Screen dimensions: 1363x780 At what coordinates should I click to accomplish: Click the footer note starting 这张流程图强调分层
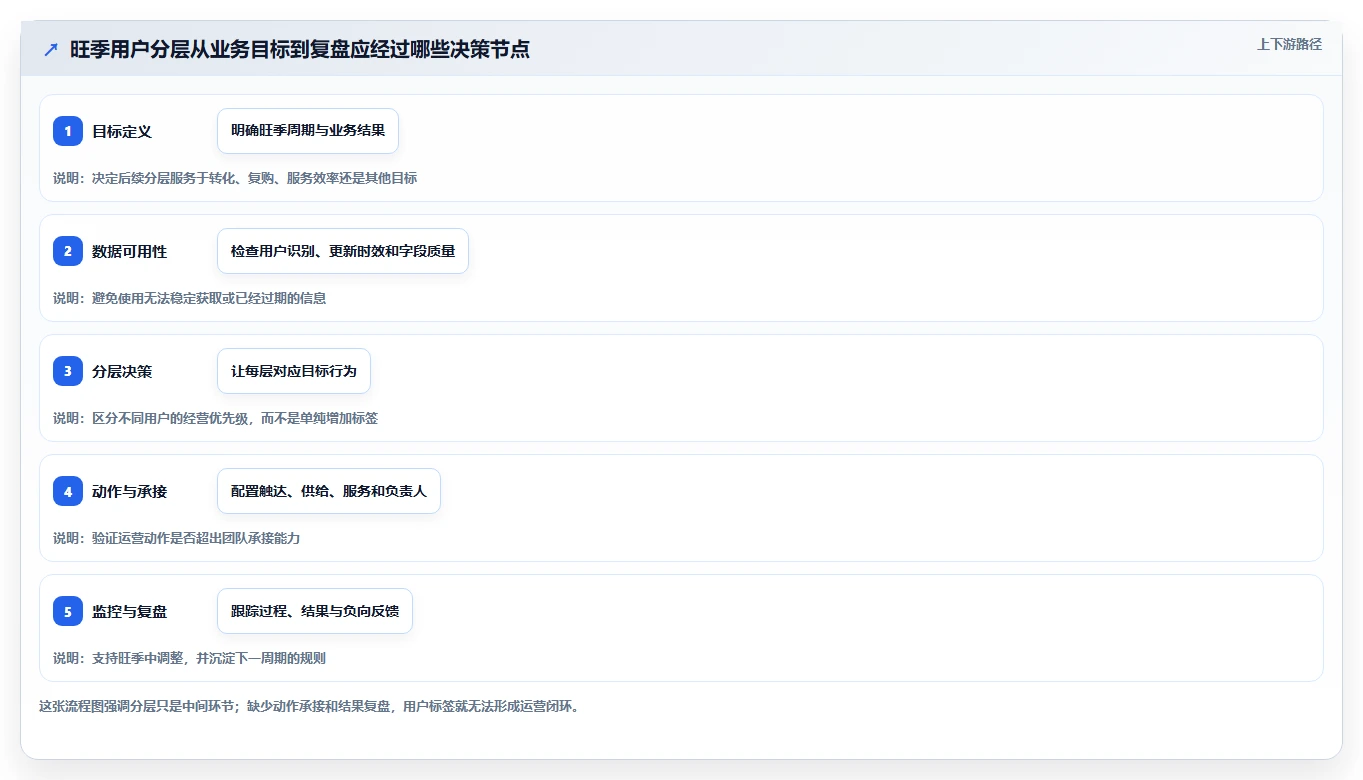pos(309,706)
